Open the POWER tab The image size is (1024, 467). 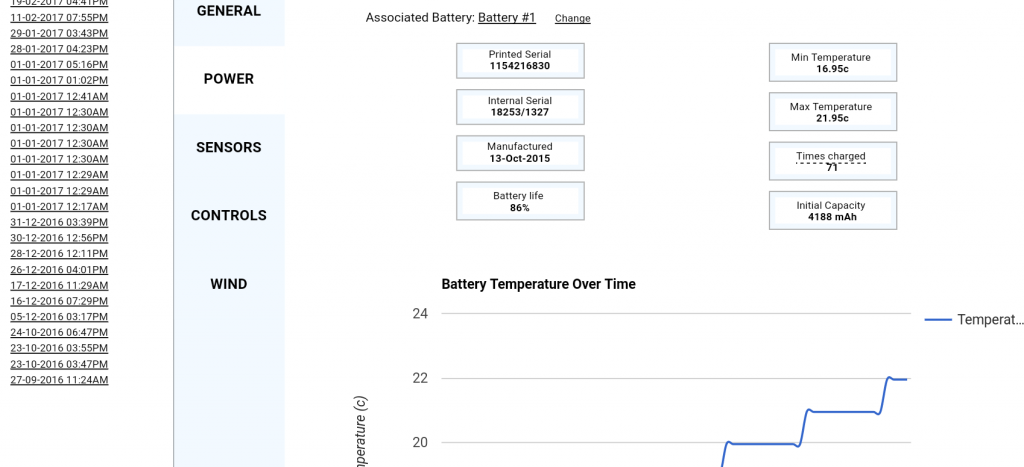(x=229, y=79)
